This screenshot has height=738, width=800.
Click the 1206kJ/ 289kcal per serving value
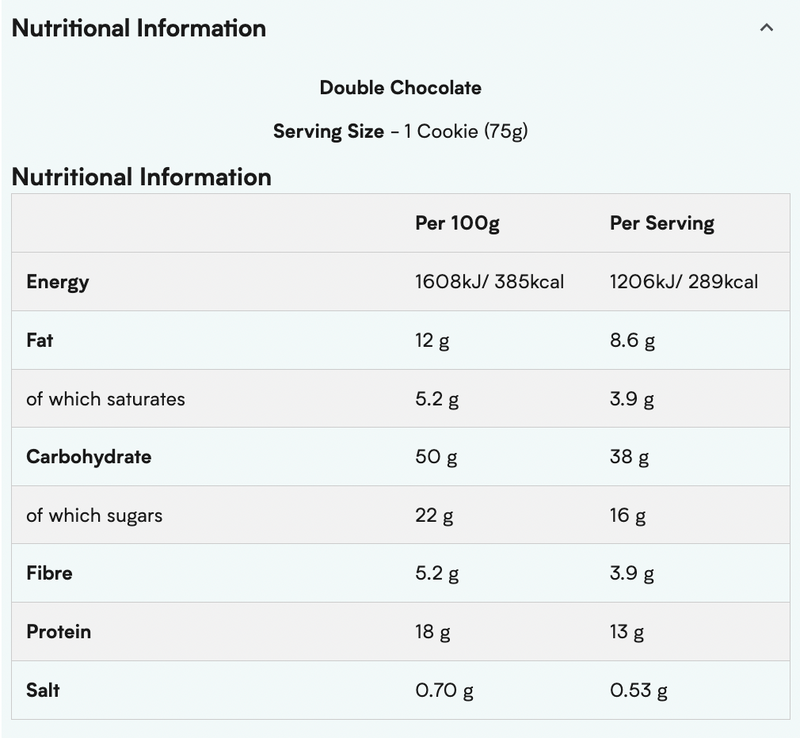683,282
